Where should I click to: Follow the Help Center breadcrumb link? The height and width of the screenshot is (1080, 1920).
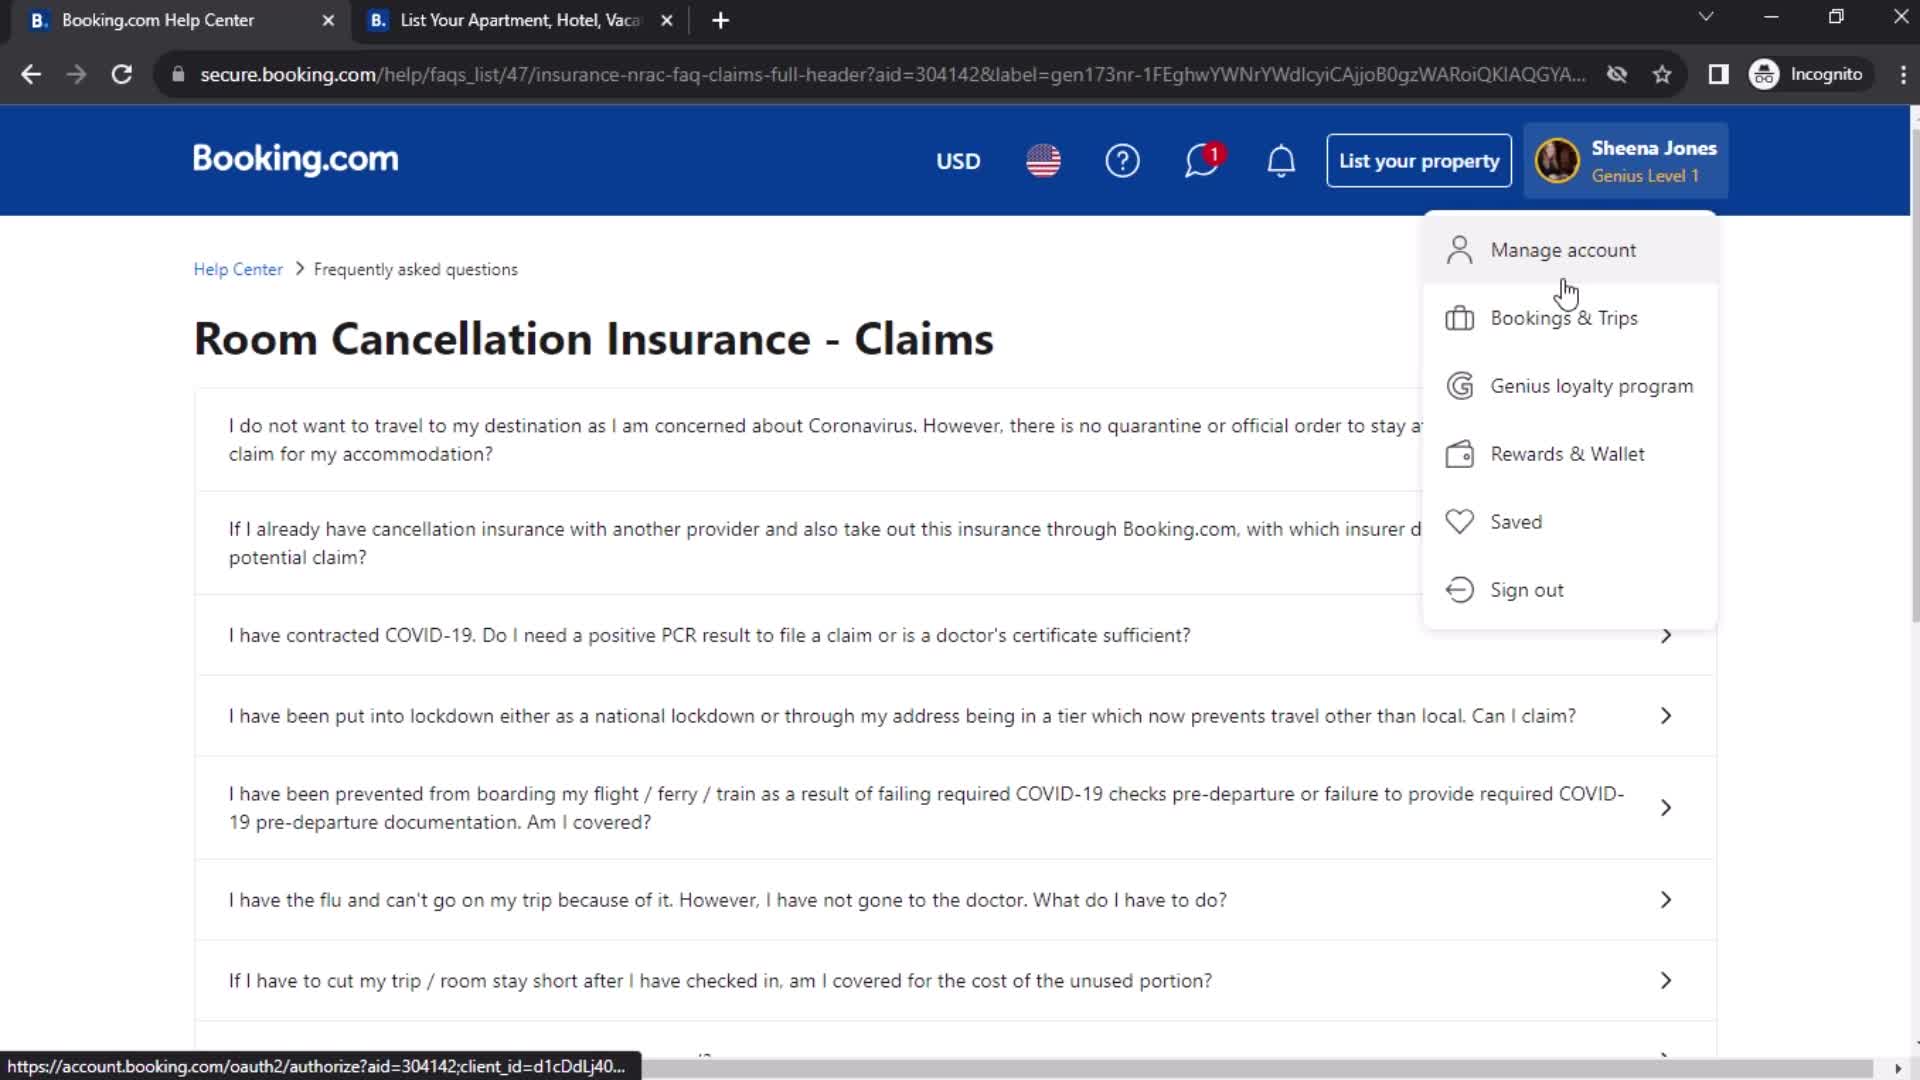click(238, 269)
